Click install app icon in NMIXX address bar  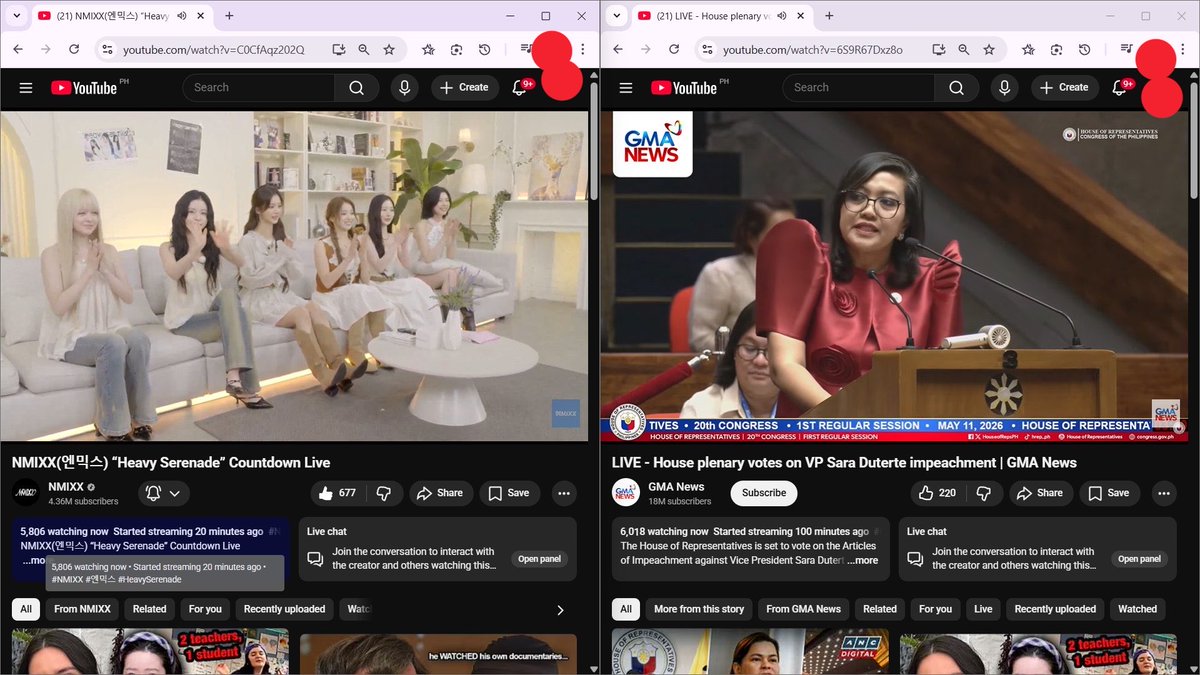point(339,50)
